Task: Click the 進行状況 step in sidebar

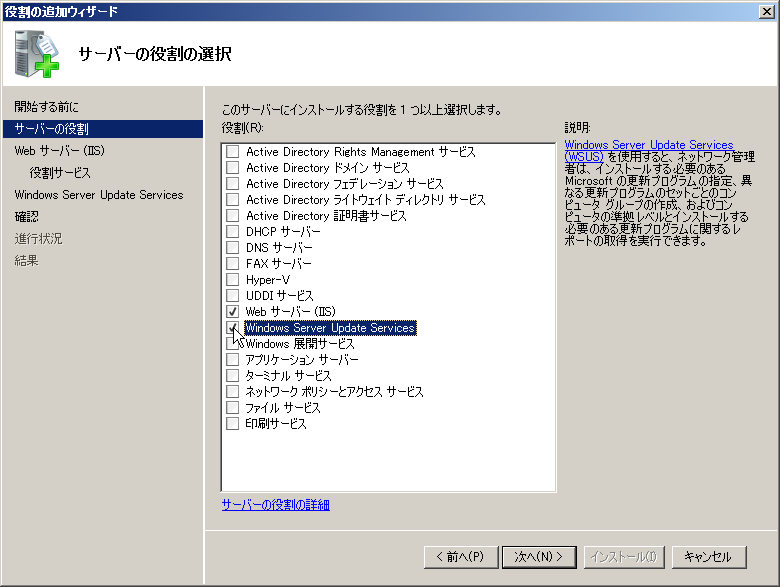Action: [x=38, y=238]
